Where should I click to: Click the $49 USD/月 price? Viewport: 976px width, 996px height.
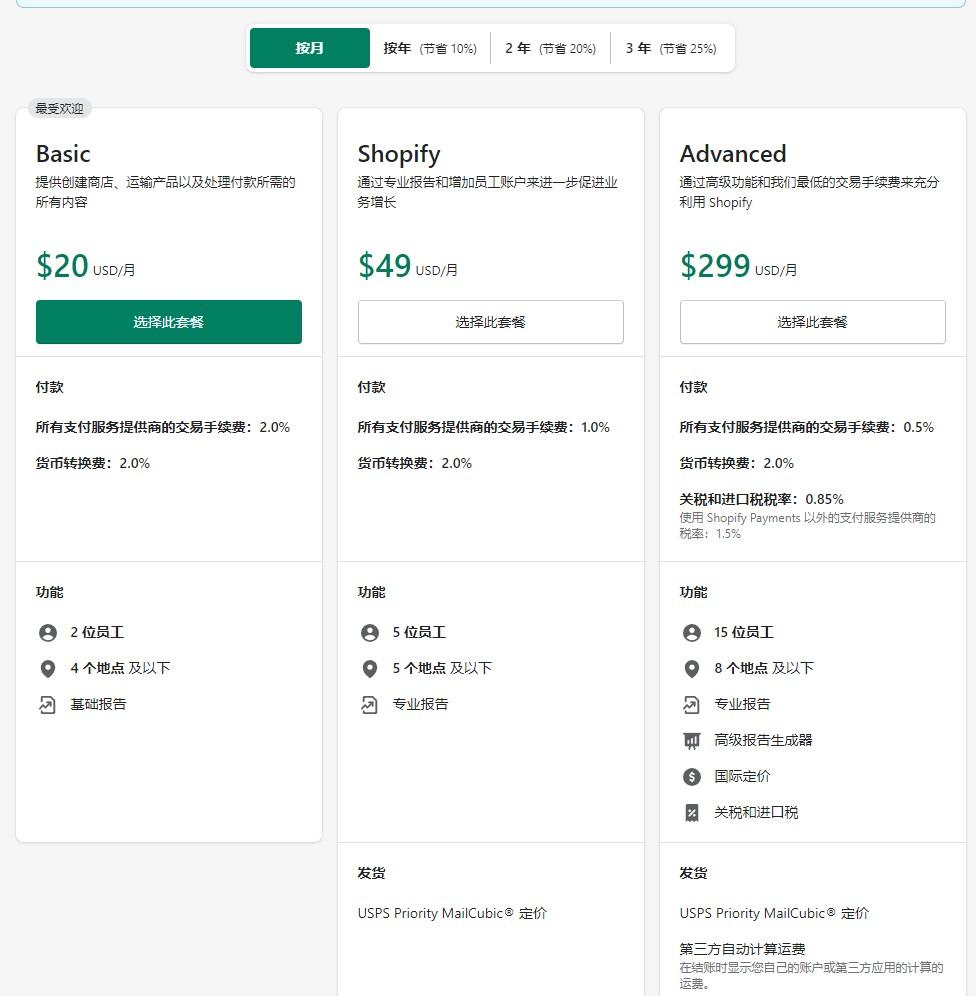408,266
